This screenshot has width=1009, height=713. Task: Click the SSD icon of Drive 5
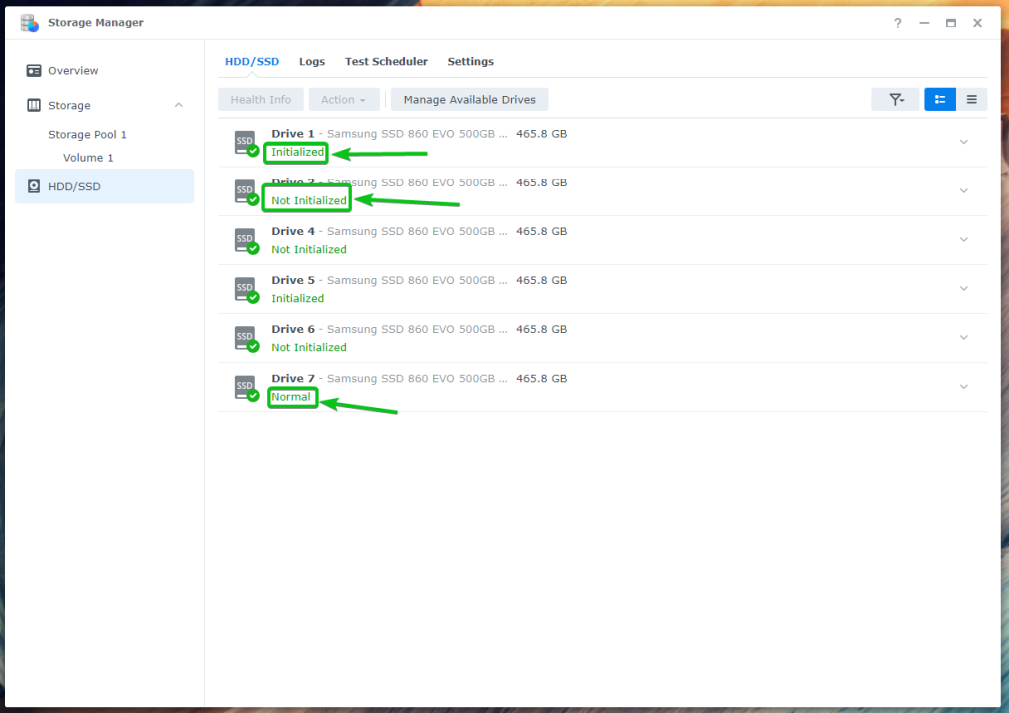[246, 290]
